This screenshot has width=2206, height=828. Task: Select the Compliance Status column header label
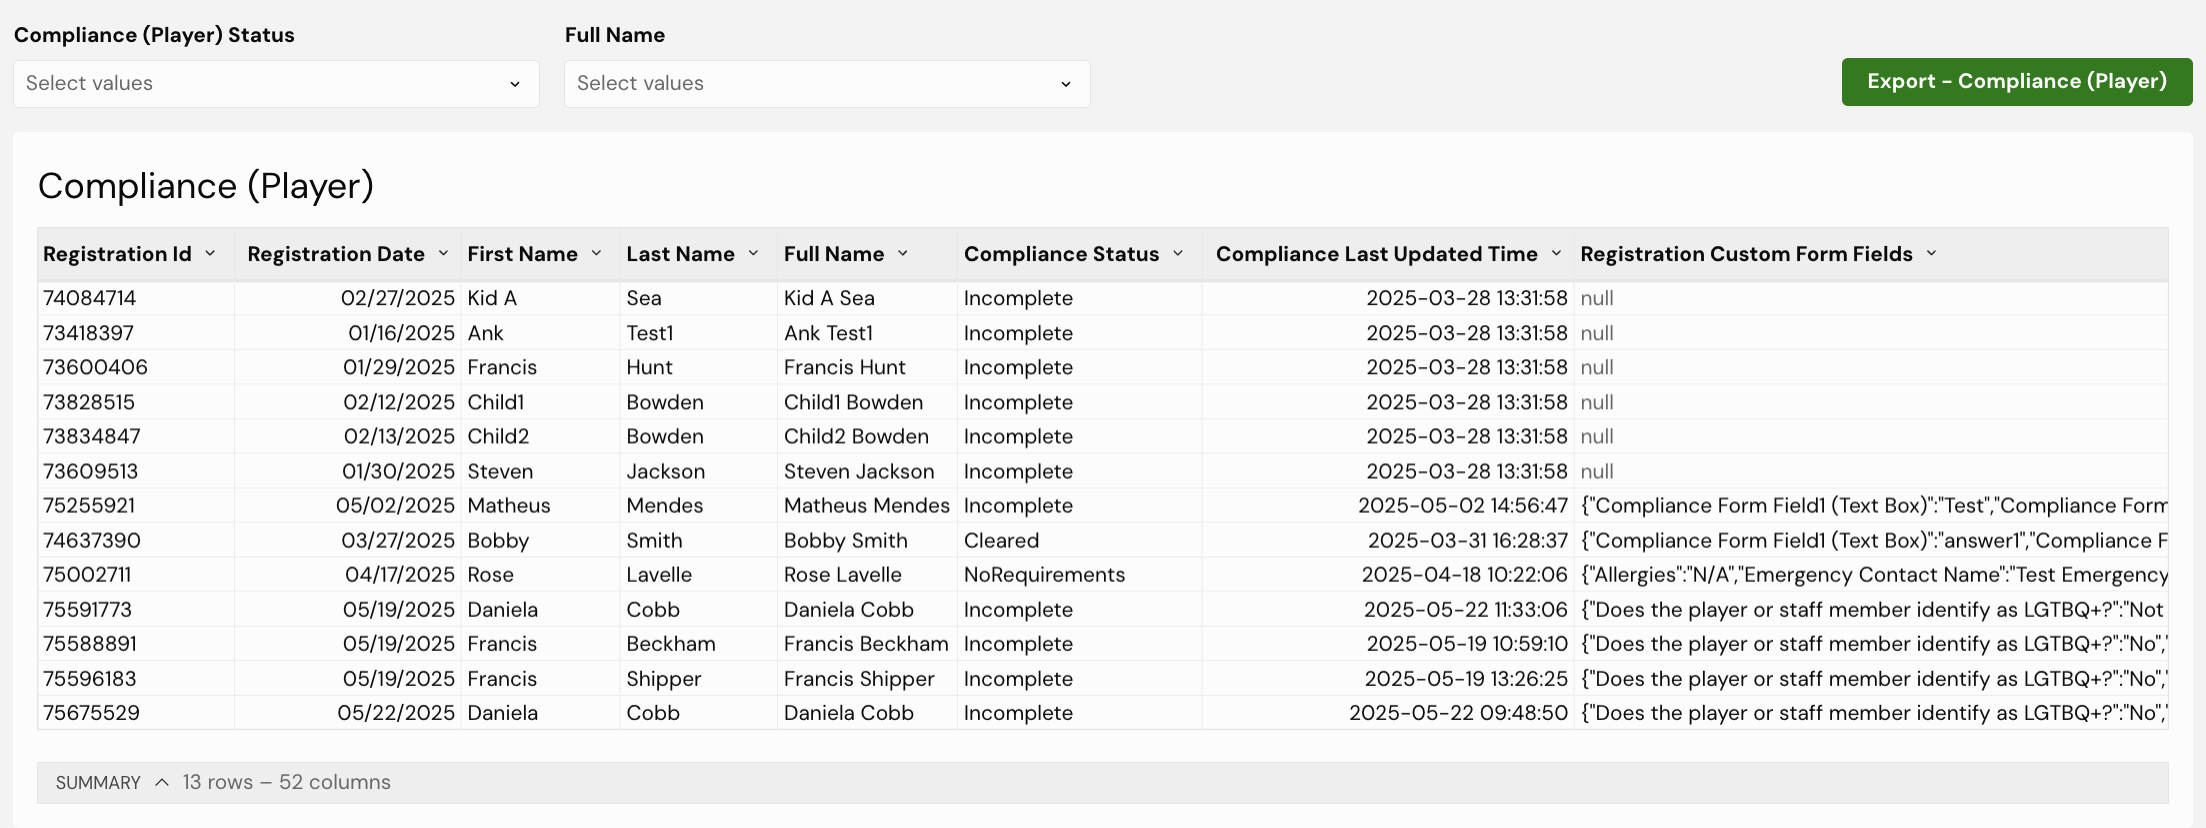[x=1061, y=254]
